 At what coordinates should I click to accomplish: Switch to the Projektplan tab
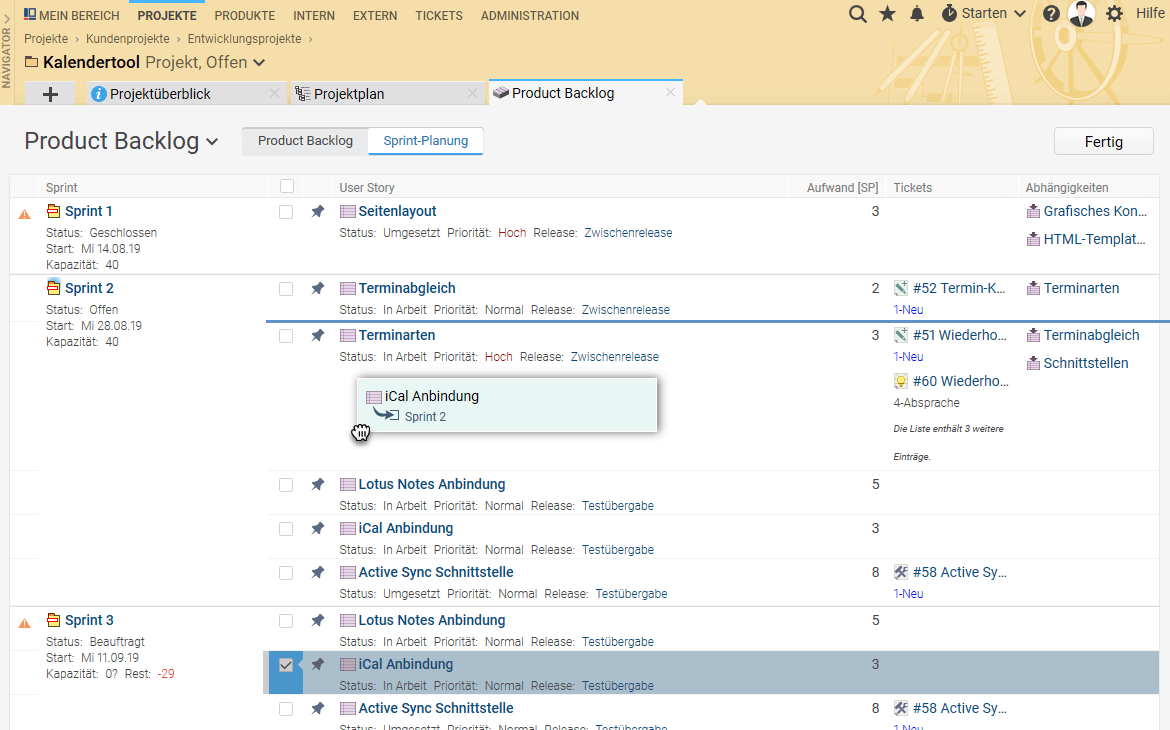[x=349, y=94]
